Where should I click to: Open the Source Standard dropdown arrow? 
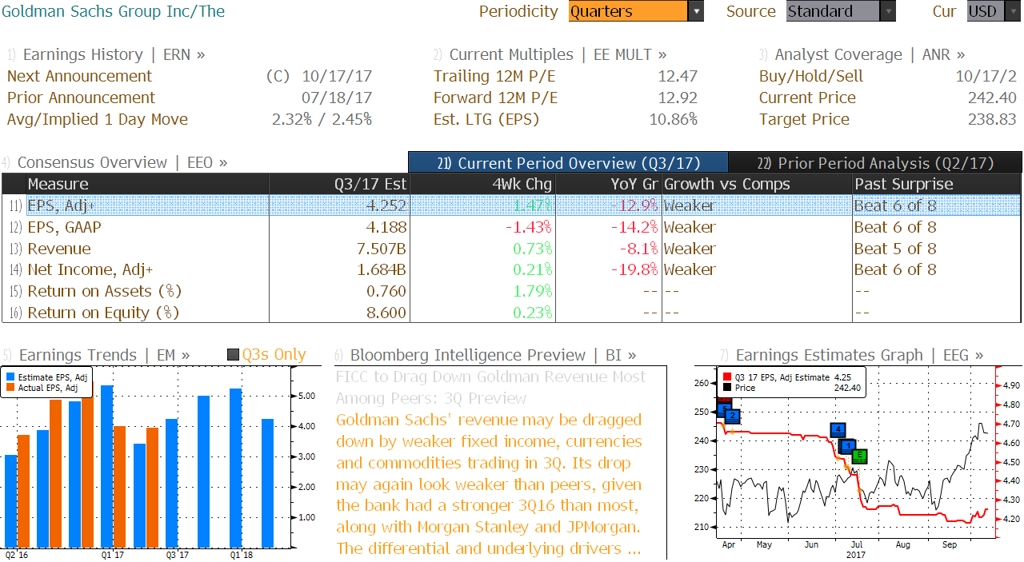click(x=888, y=11)
